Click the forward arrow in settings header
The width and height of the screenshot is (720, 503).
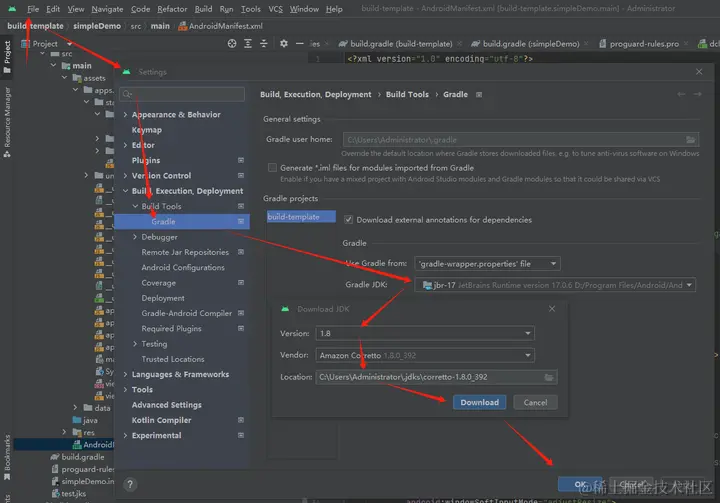(x=698, y=94)
